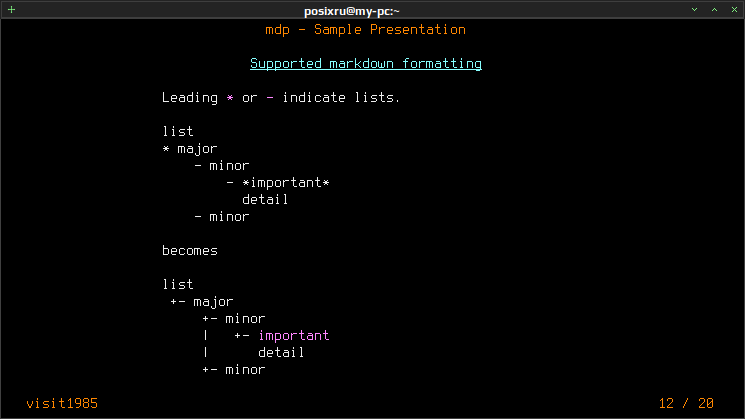Click the up chevron in title bar
This screenshot has height=419, width=745.
point(714,10)
